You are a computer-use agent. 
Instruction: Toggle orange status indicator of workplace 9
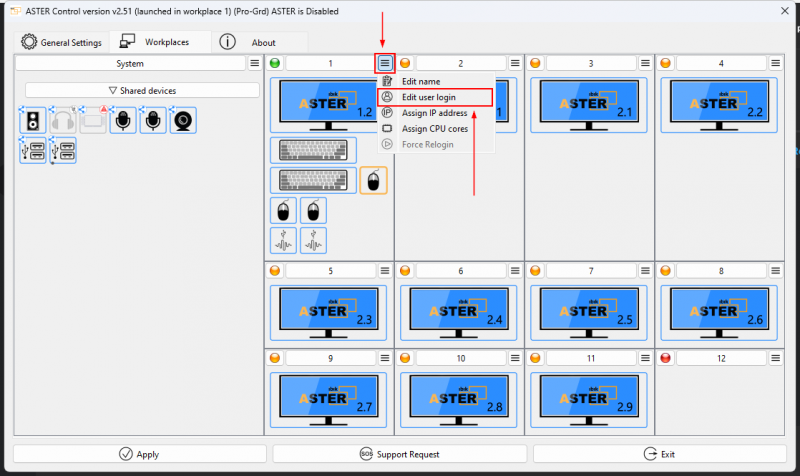(275, 358)
